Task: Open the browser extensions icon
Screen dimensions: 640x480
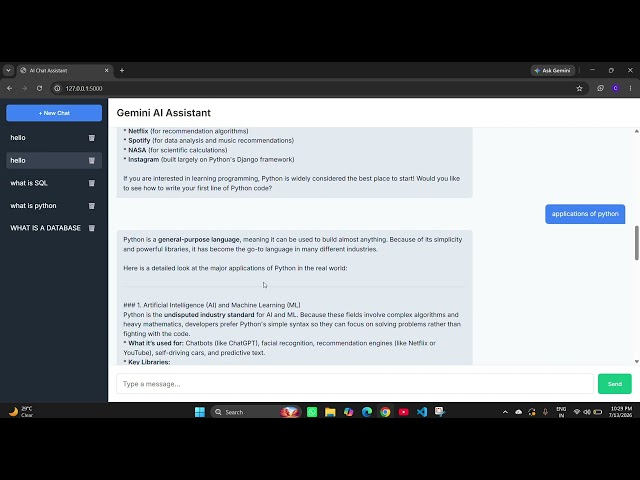Action: click(x=600, y=88)
